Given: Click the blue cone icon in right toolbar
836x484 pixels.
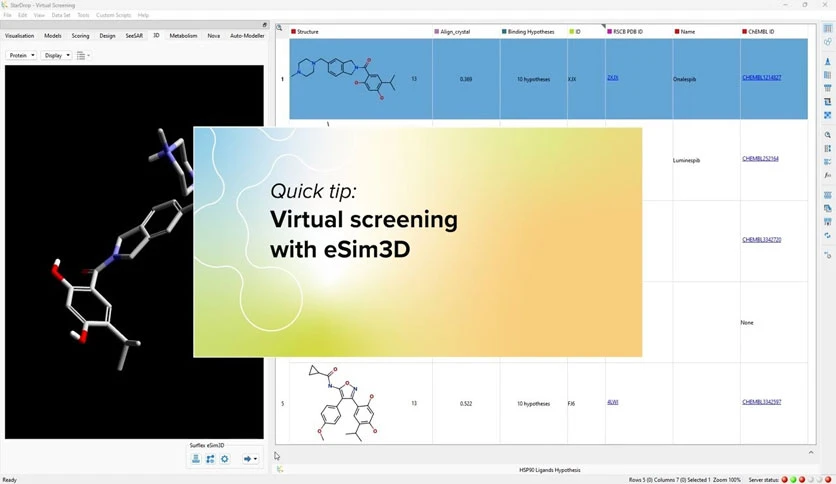Looking at the screenshot, I should (x=827, y=61).
